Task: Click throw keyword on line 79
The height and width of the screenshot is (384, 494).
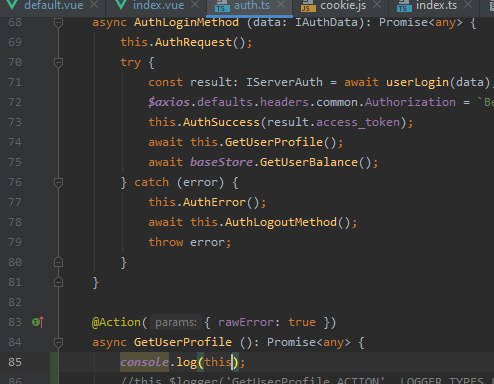Action: coord(166,242)
